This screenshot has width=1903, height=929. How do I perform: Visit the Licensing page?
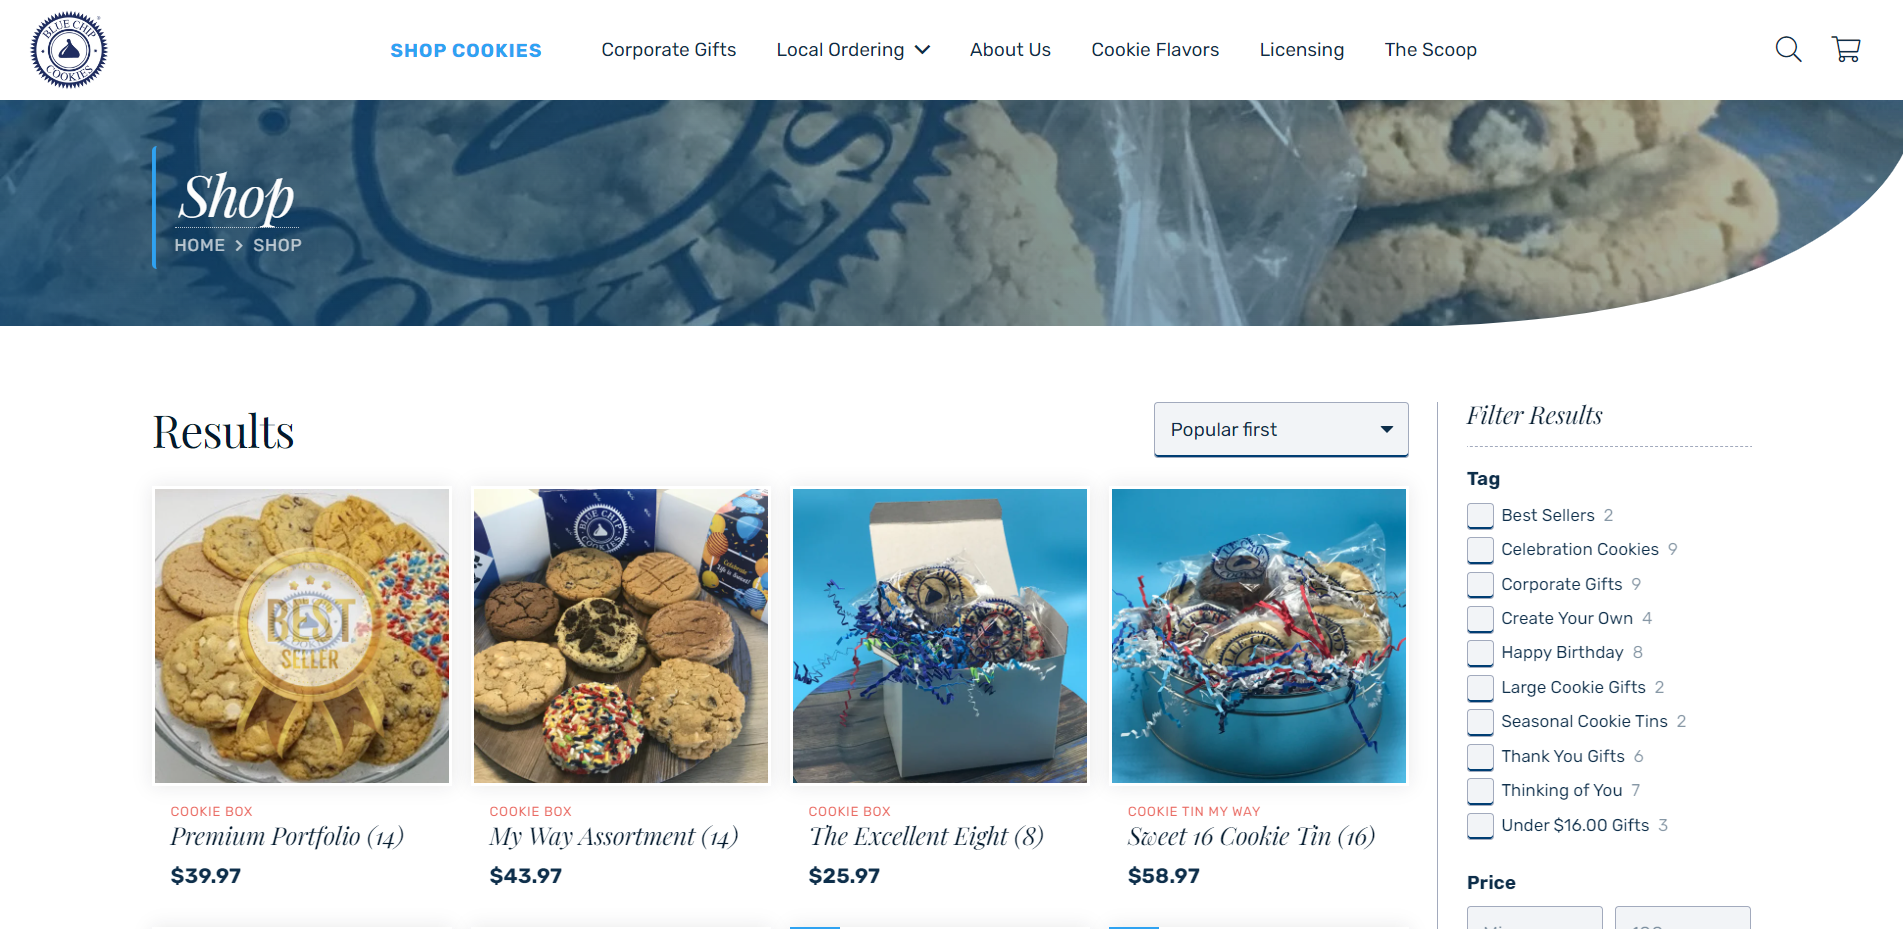pyautogui.click(x=1301, y=50)
